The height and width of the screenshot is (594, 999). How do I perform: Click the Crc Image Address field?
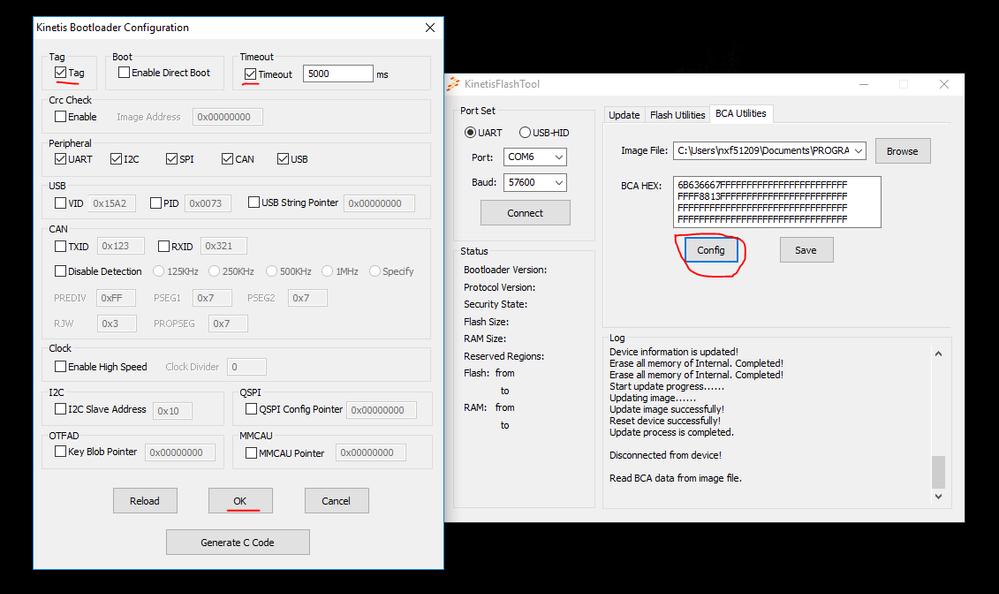coord(227,117)
